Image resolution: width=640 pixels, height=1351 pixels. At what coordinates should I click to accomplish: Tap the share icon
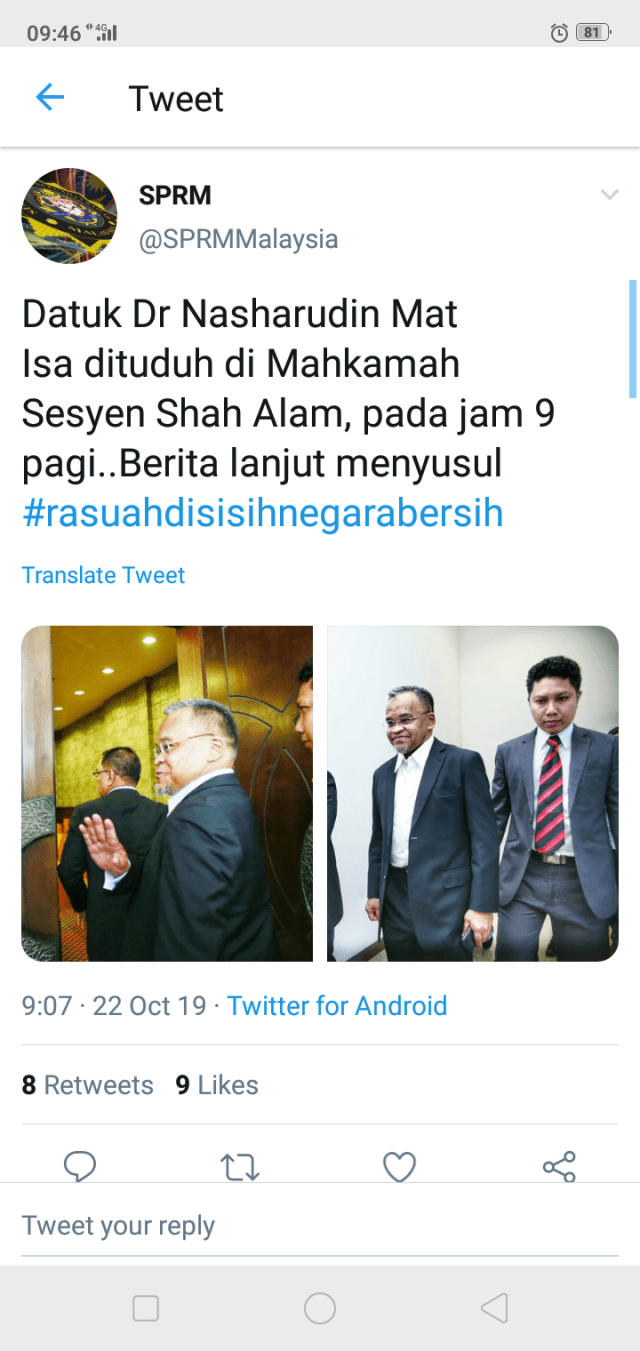pos(559,1166)
